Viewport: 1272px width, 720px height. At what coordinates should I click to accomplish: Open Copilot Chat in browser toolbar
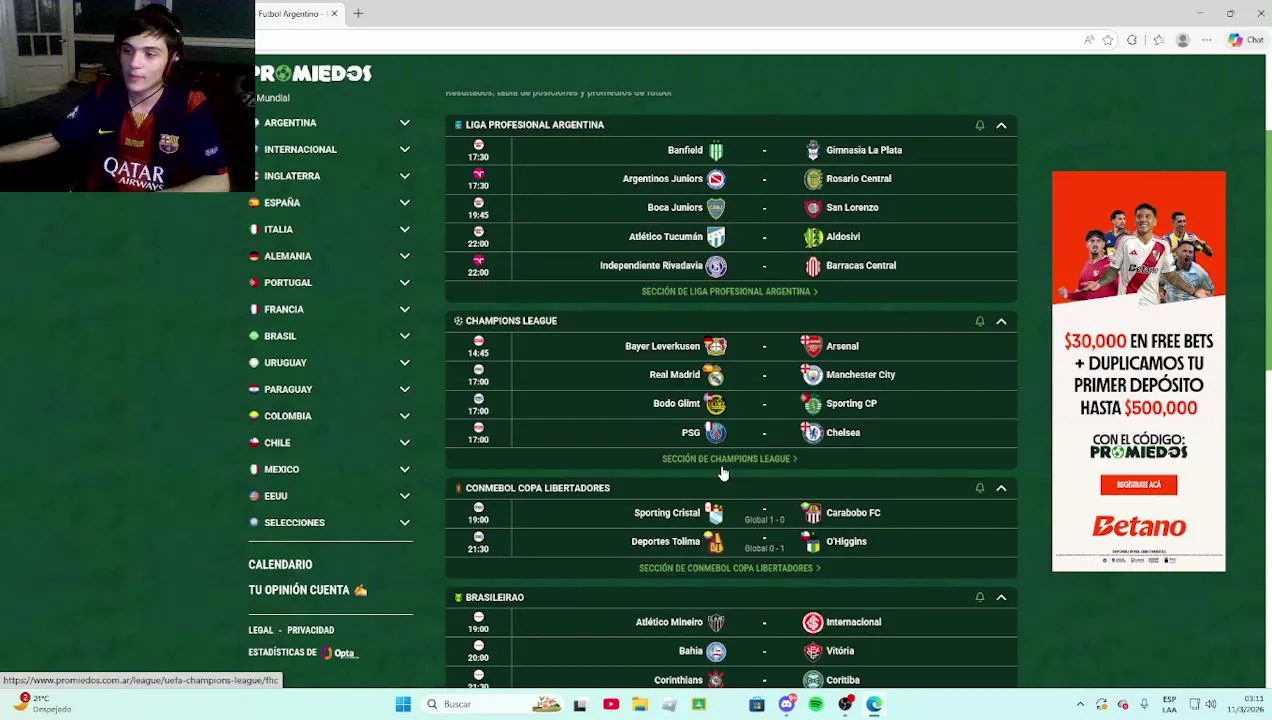pyautogui.click(x=1246, y=40)
